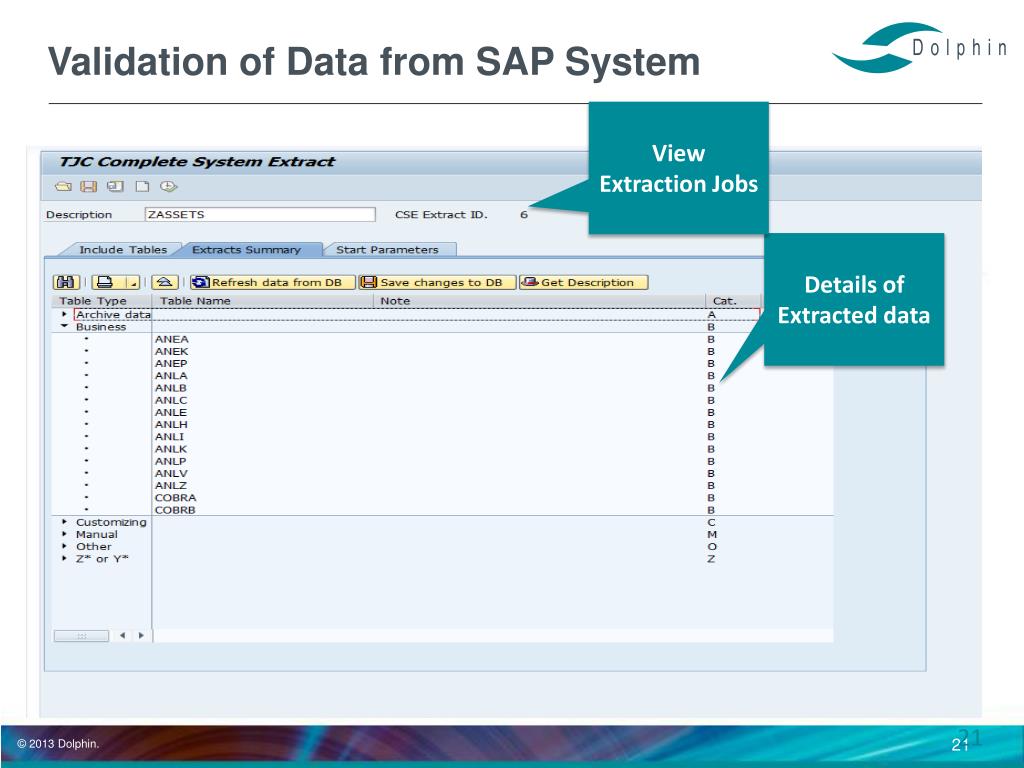Click the Table Name column header
1024x768 pixels.
click(x=263, y=301)
